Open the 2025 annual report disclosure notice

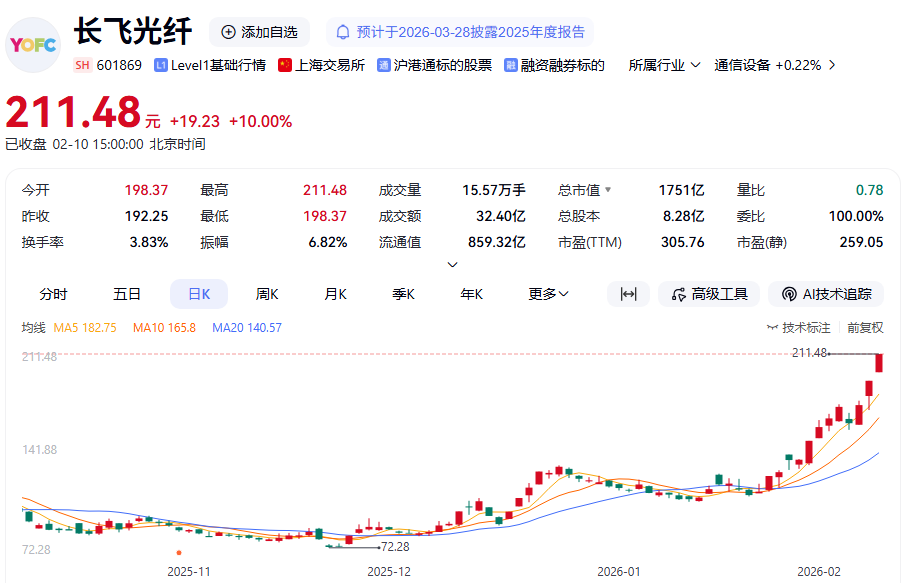click(x=460, y=32)
